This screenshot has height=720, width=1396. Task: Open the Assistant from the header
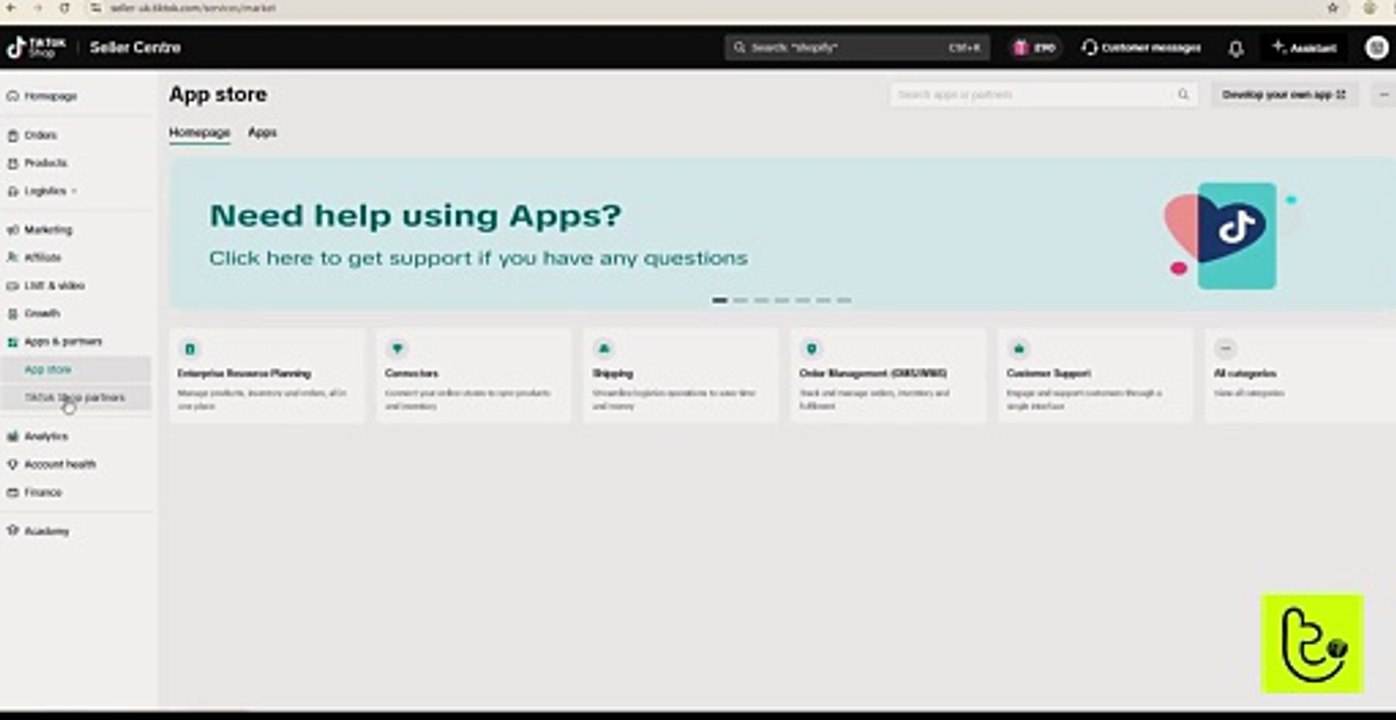[x=1304, y=47]
